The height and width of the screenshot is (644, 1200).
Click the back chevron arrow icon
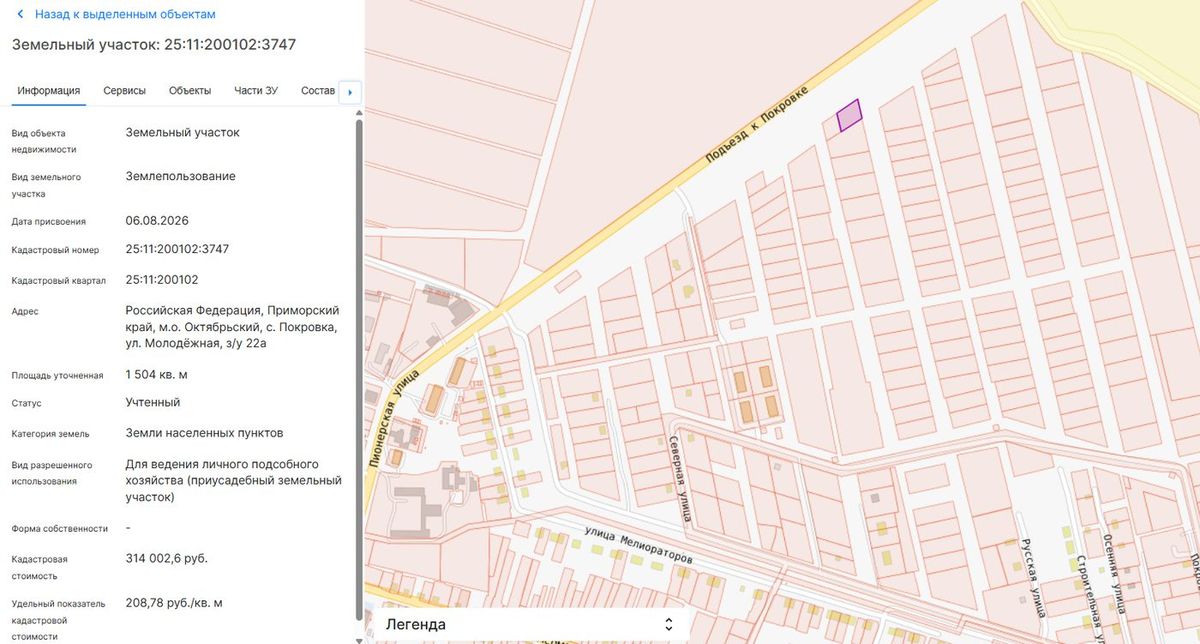coord(19,15)
